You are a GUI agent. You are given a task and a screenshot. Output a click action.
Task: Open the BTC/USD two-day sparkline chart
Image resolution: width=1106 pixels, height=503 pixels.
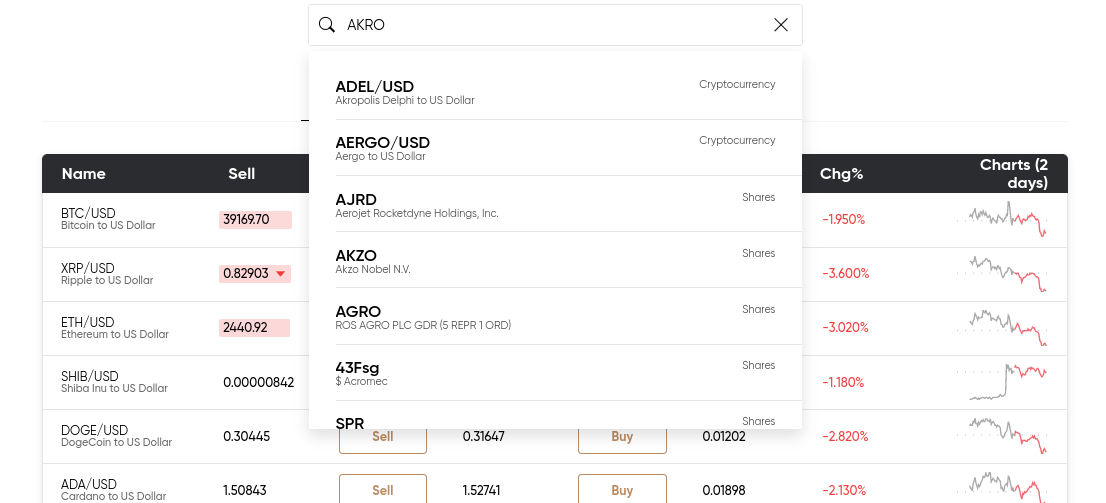[1002, 220]
